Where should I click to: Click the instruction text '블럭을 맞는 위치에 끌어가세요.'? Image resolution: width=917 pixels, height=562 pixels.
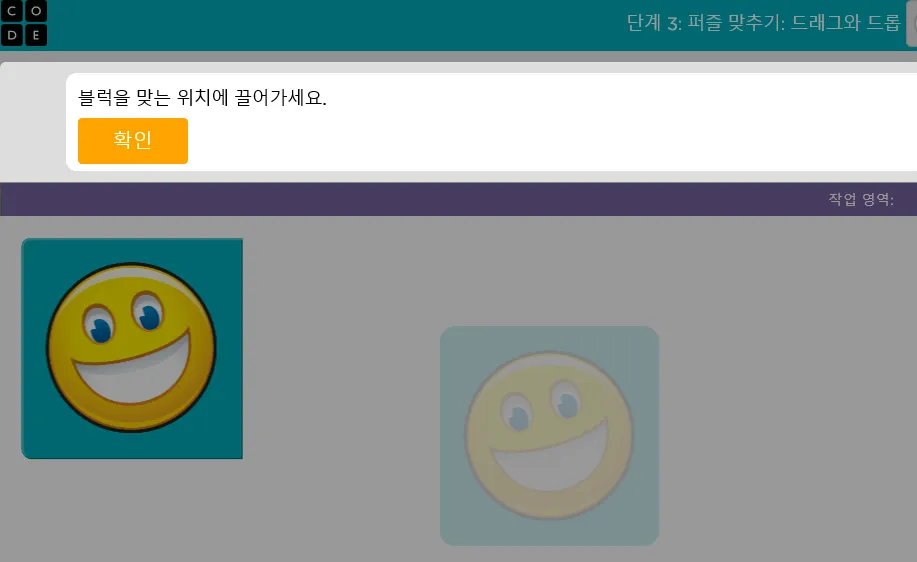point(202,97)
